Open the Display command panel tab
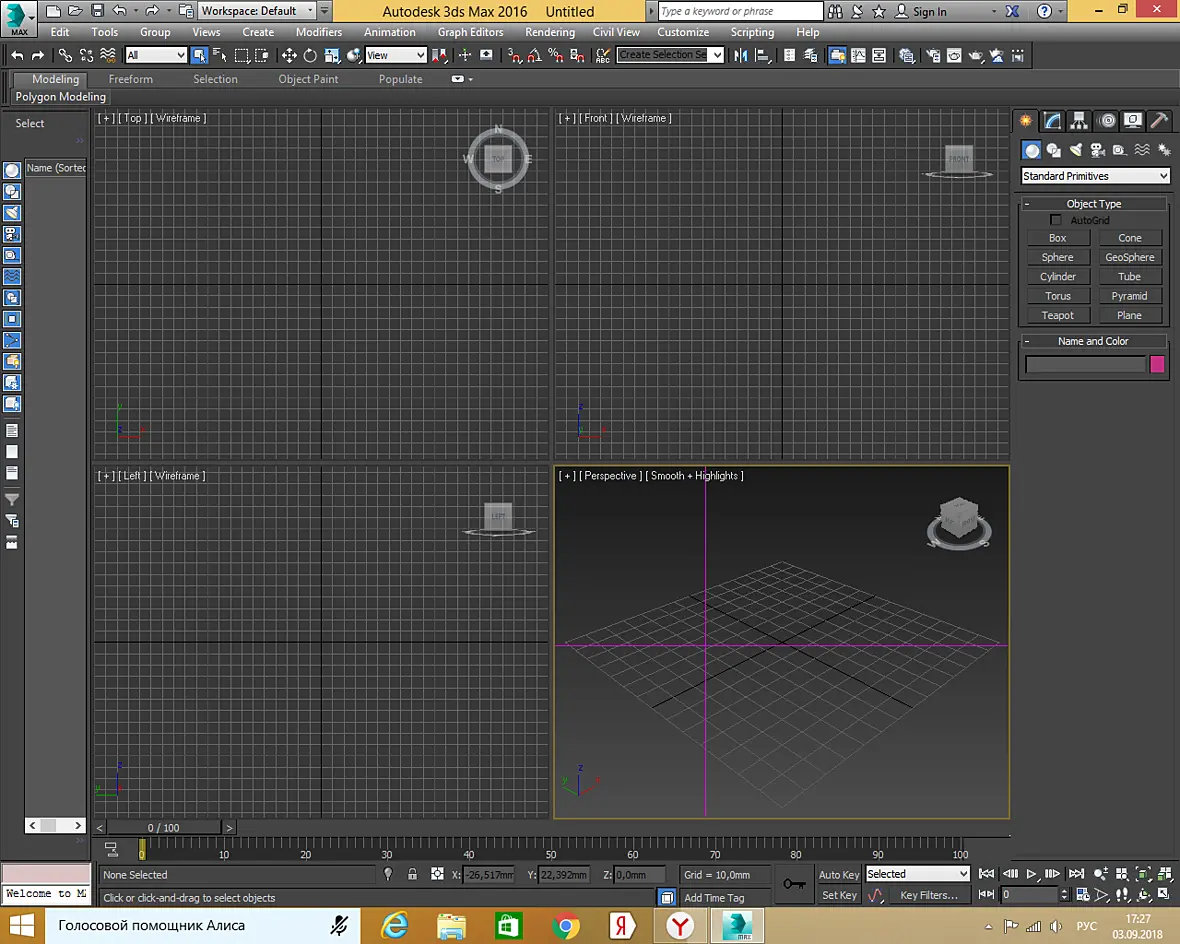The height and width of the screenshot is (944, 1180). click(x=1133, y=120)
